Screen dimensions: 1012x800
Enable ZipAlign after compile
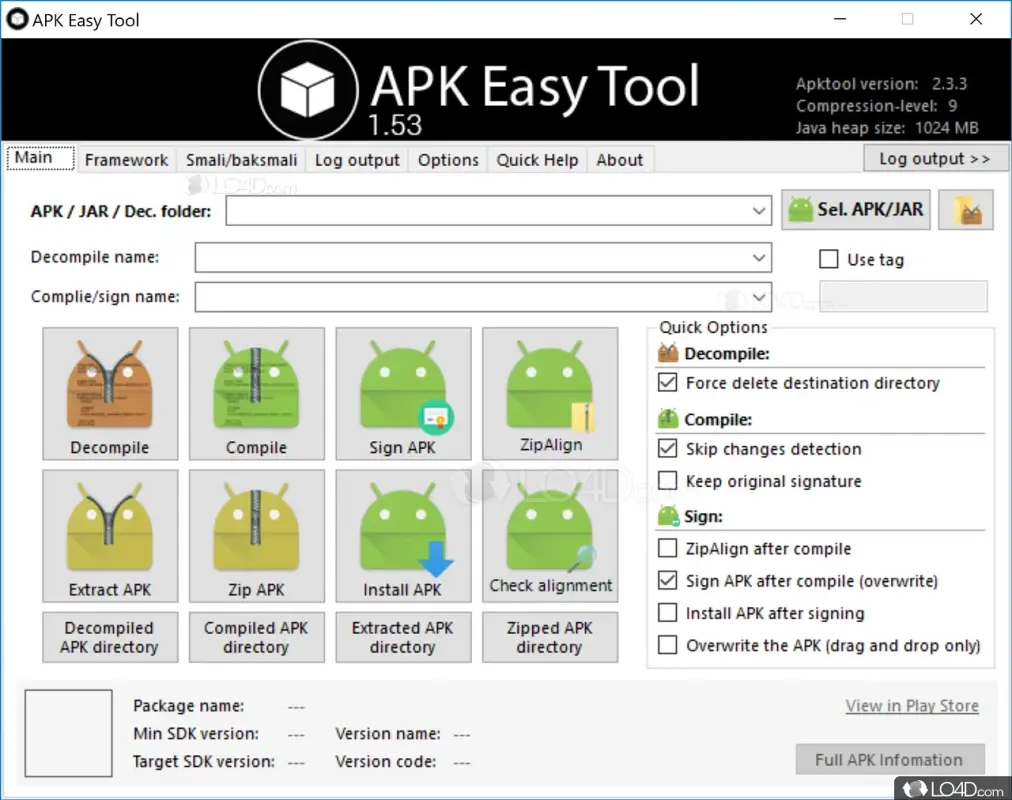[667, 548]
